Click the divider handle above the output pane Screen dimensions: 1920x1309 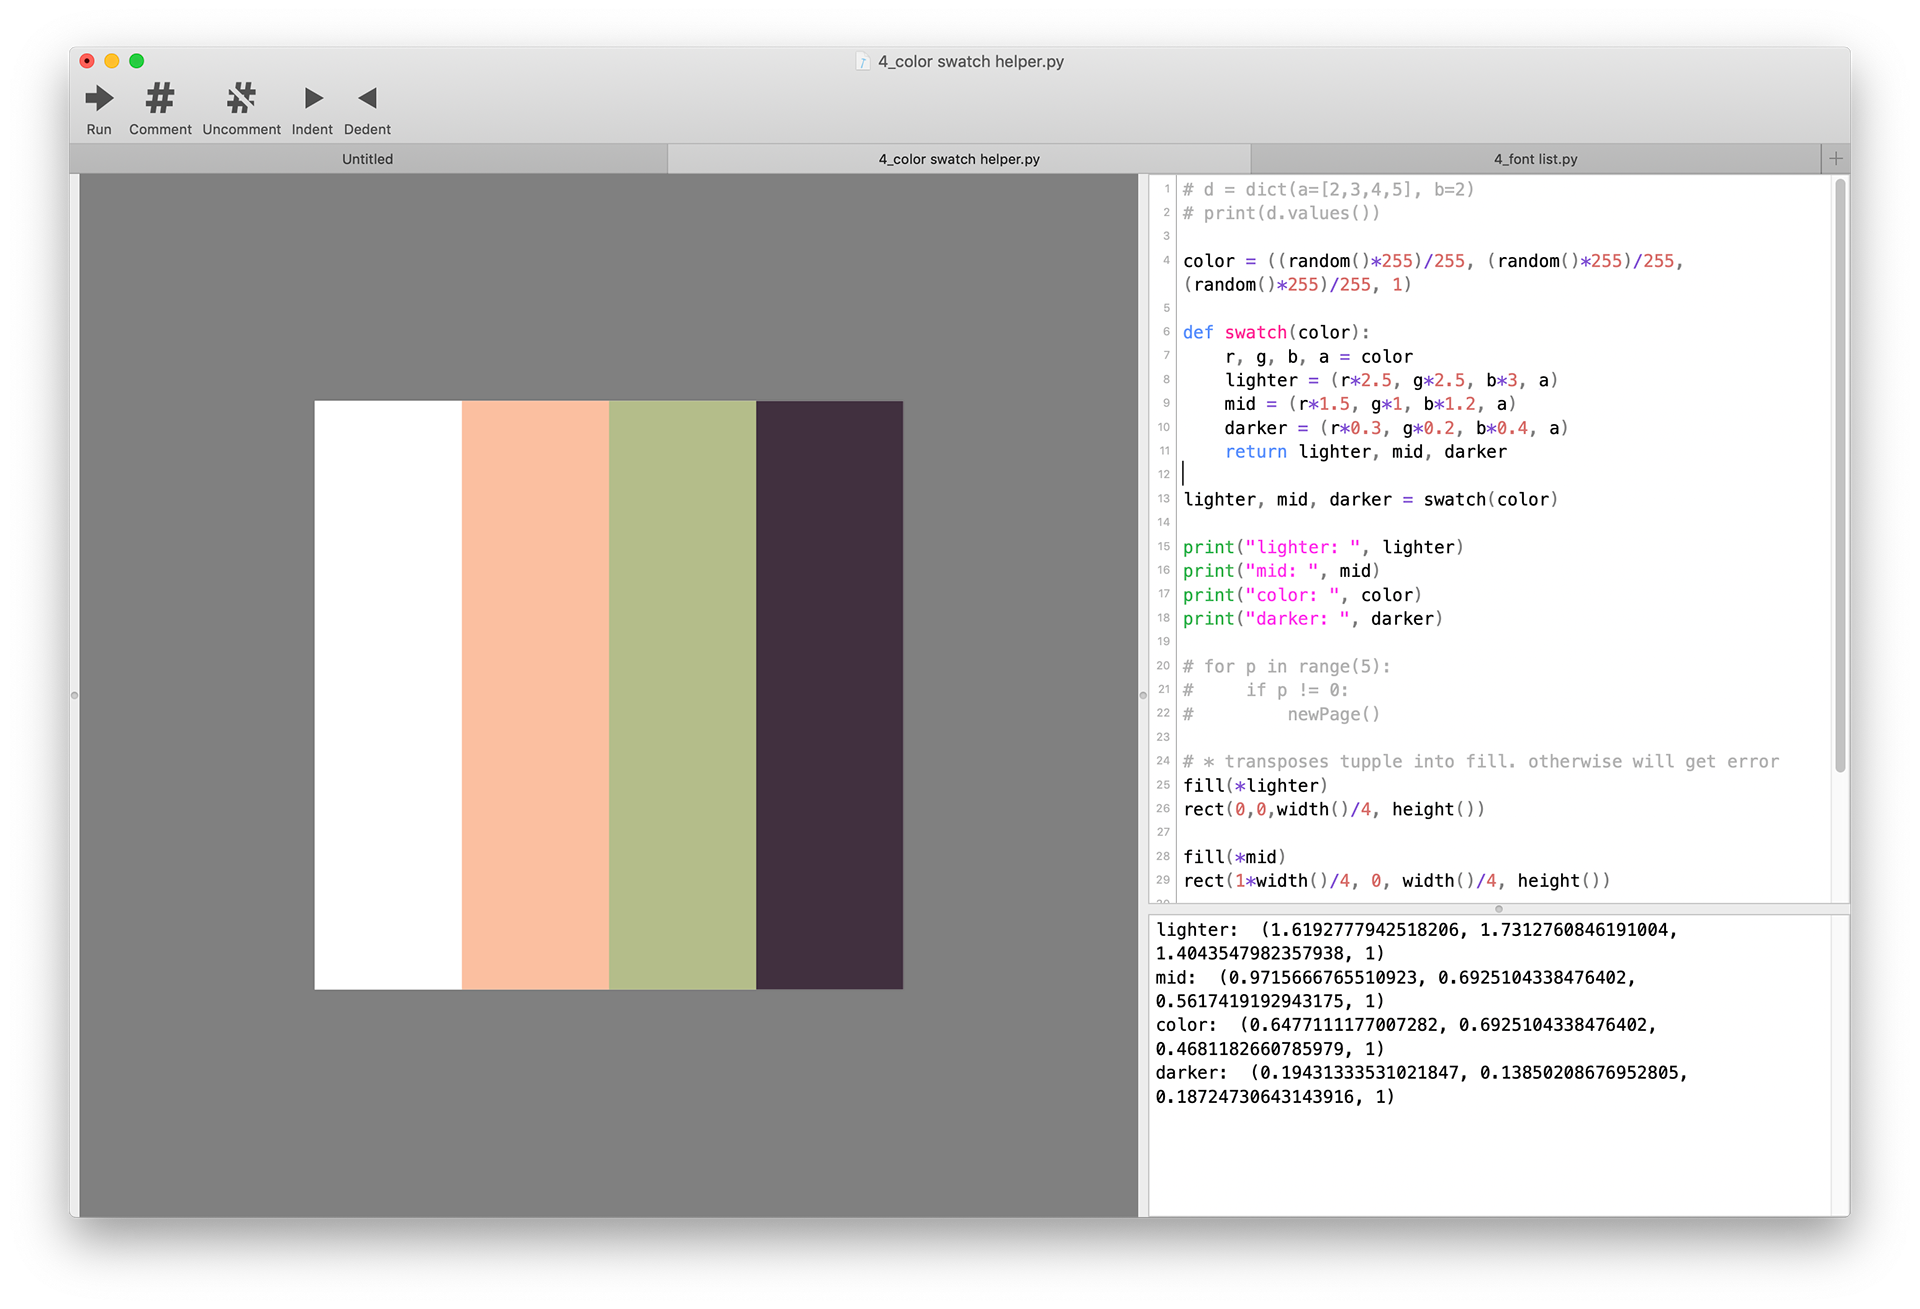[1498, 909]
